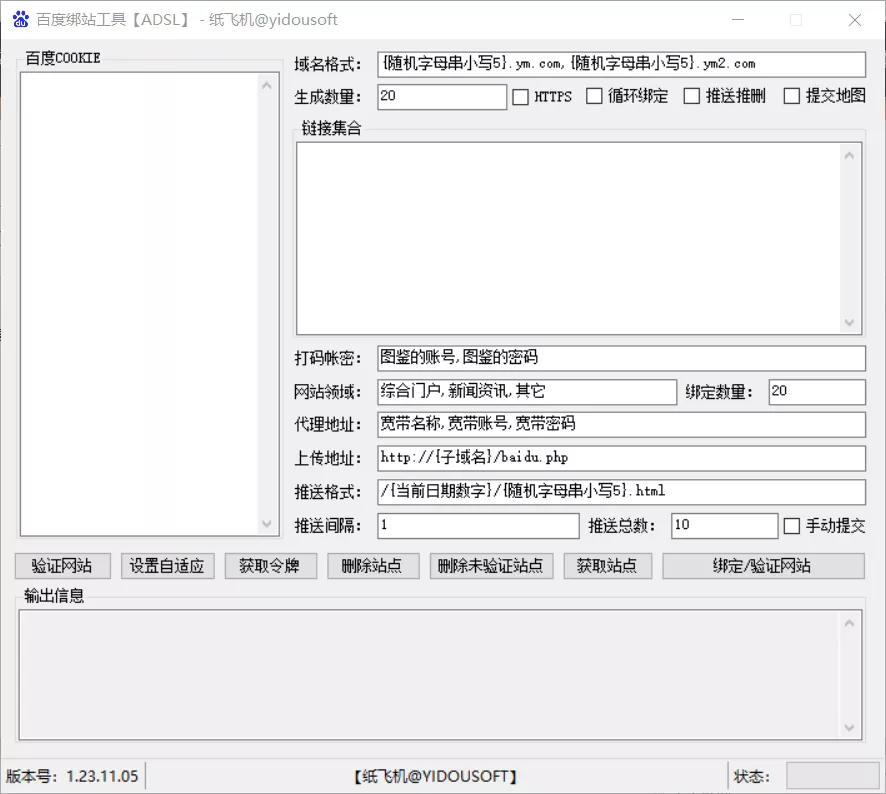The image size is (886, 794).
Task: Click the 设置自适应 button
Action: (x=168, y=566)
